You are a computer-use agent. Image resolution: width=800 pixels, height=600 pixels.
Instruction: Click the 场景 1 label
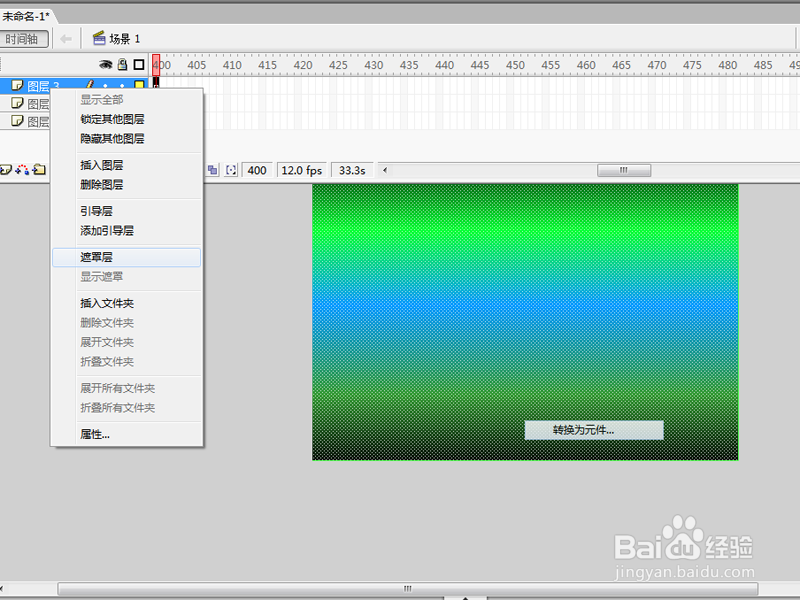coord(125,39)
